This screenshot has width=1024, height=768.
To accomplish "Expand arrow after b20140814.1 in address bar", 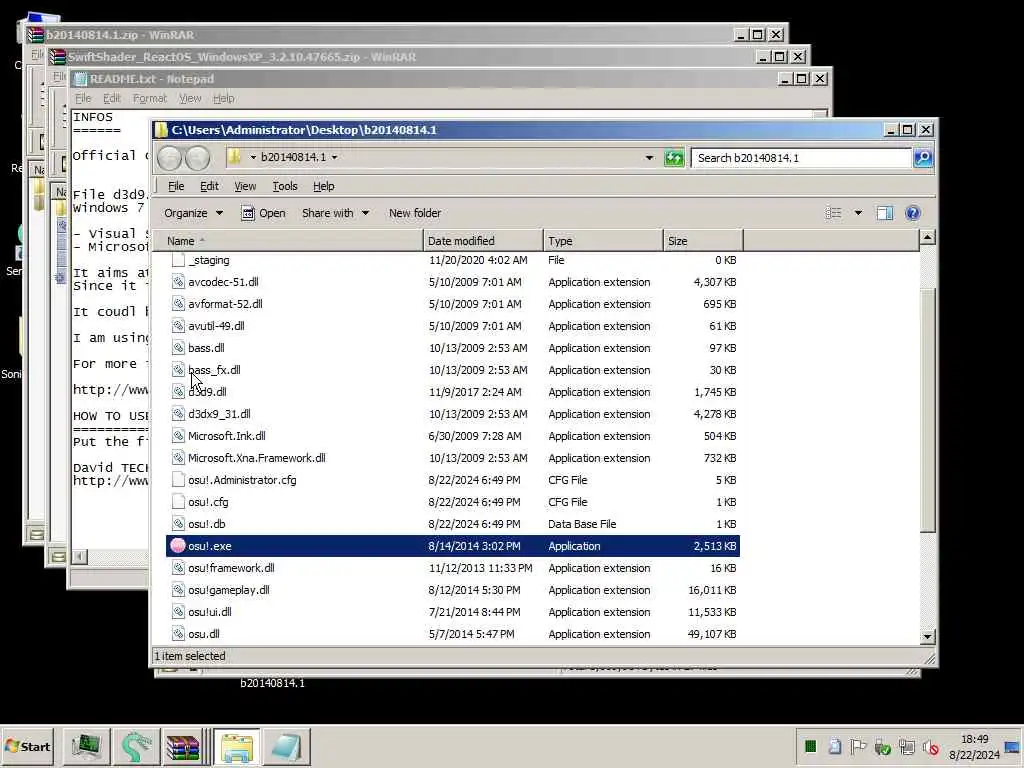I will (x=334, y=157).
